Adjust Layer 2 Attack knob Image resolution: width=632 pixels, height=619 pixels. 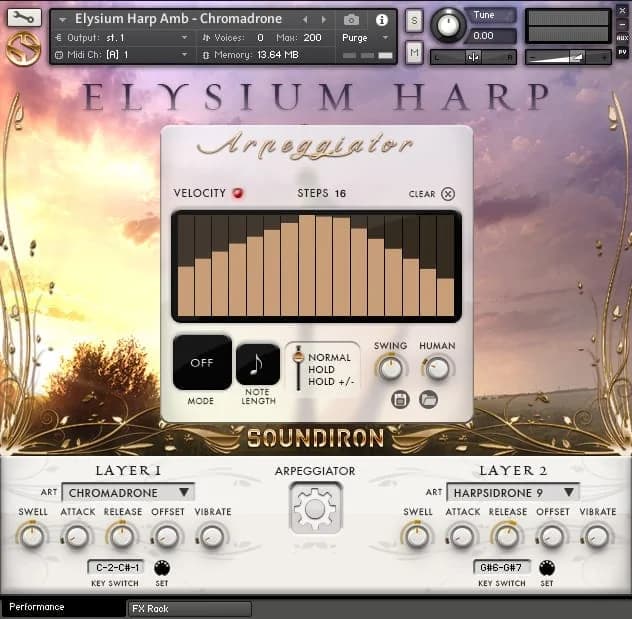tap(462, 536)
